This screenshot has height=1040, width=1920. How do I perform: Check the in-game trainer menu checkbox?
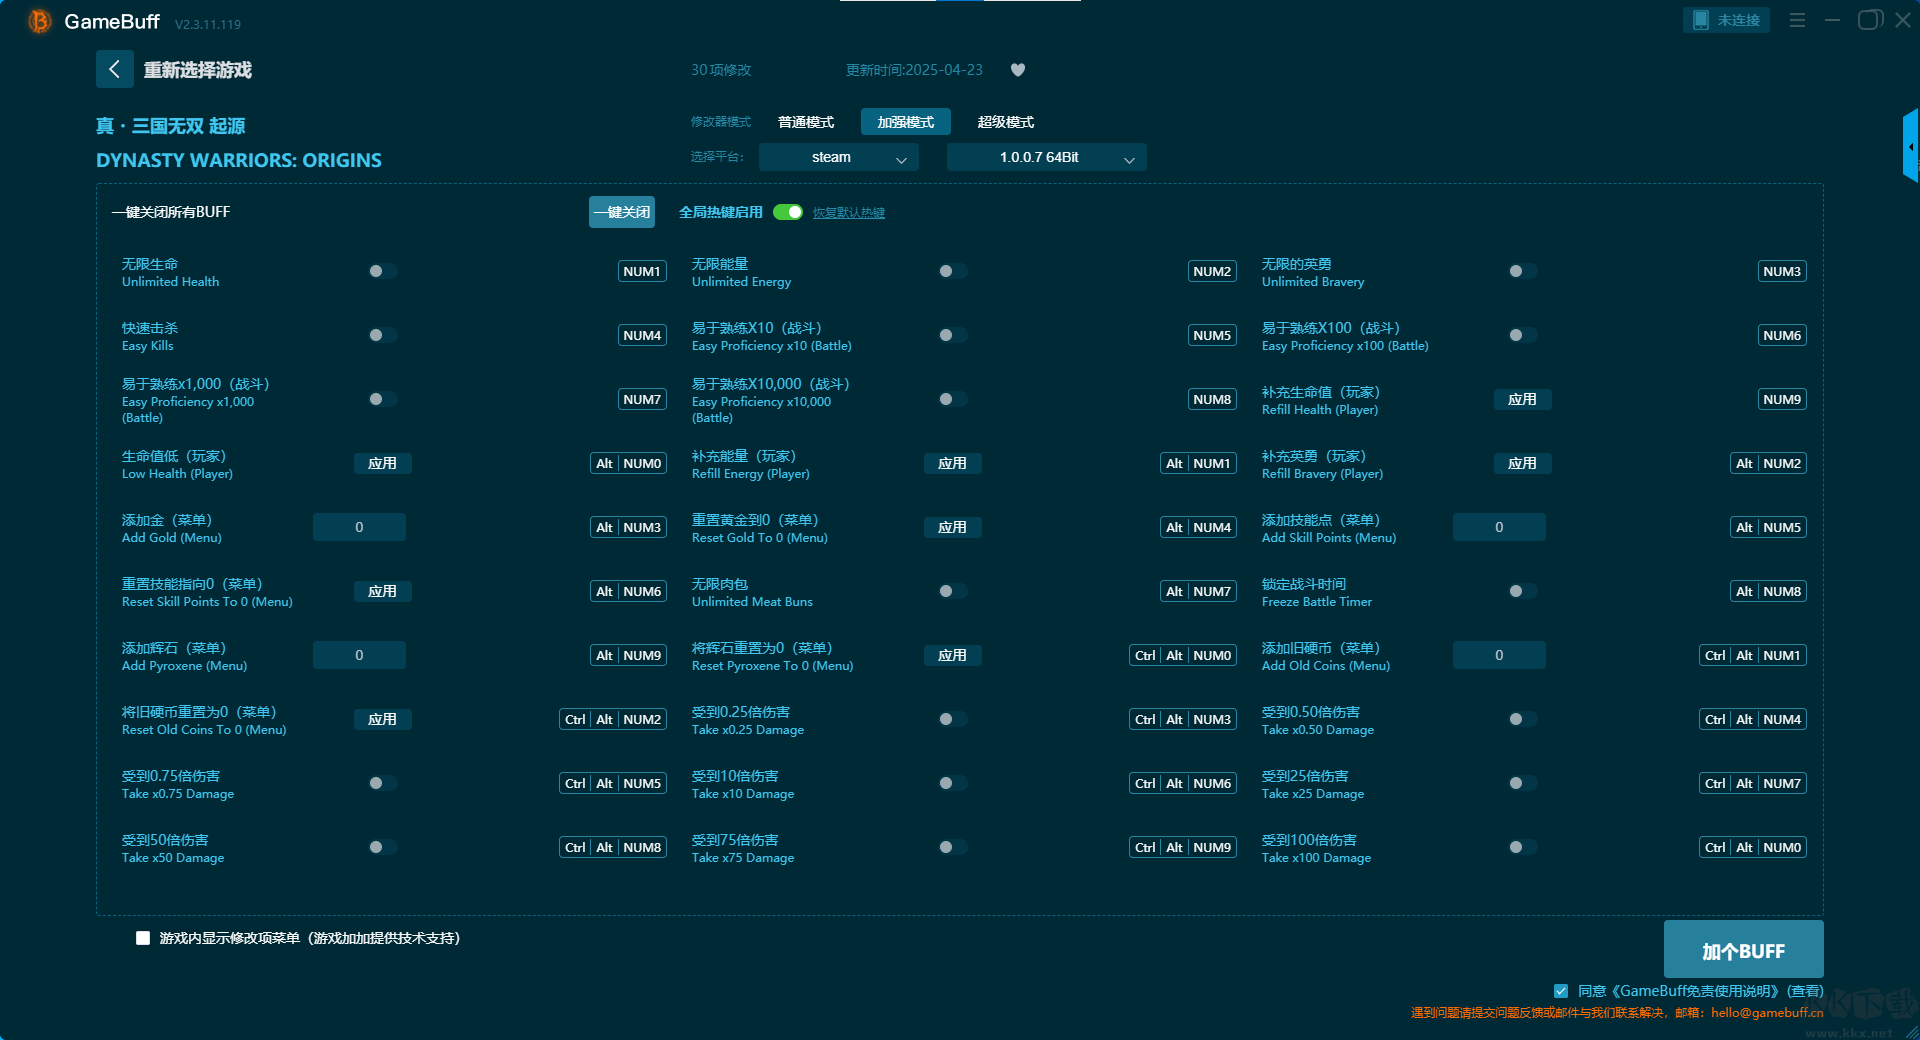tap(143, 938)
